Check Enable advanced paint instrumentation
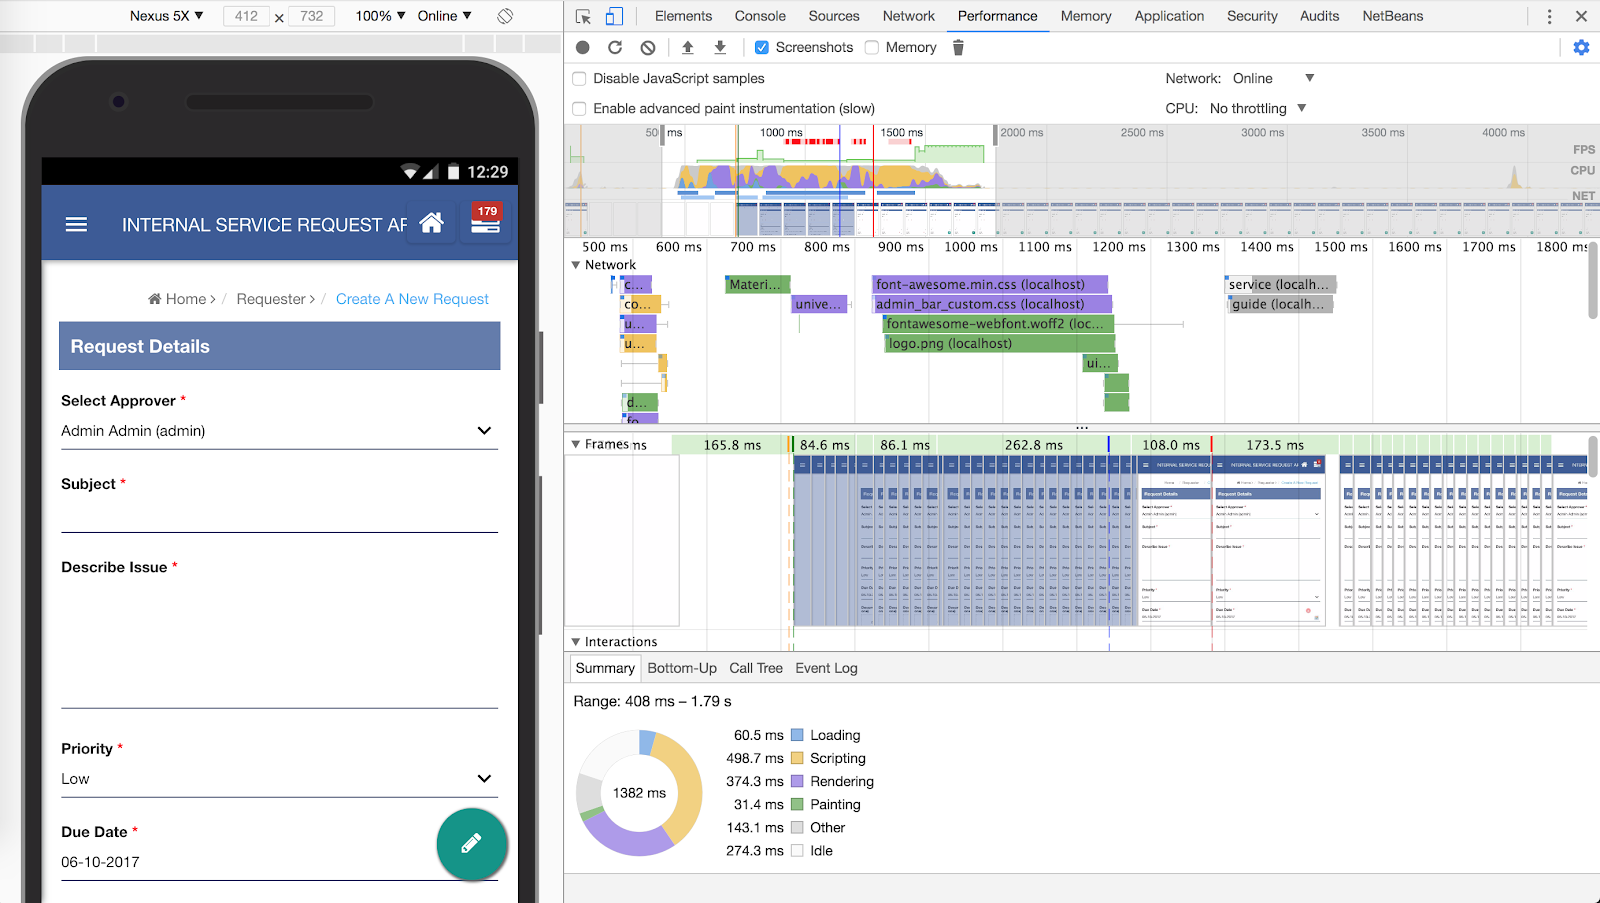This screenshot has width=1600, height=903. tap(579, 108)
